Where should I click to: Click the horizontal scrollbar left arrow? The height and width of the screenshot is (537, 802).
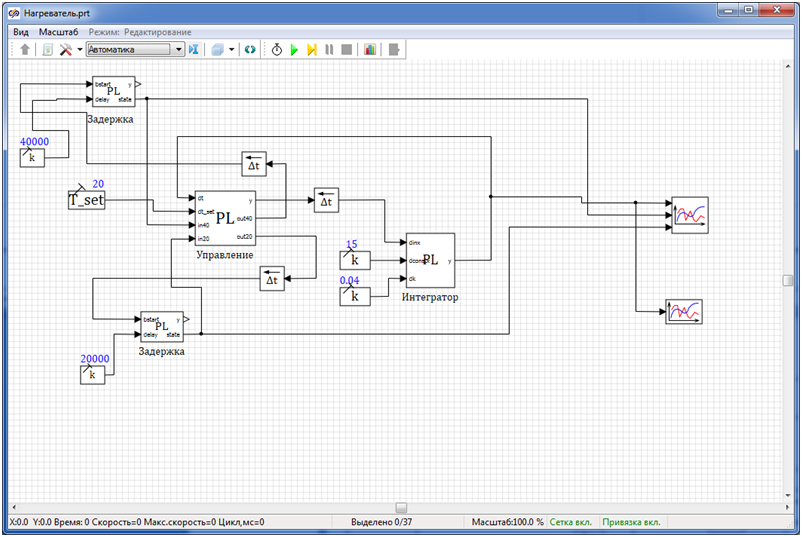click(x=14, y=507)
